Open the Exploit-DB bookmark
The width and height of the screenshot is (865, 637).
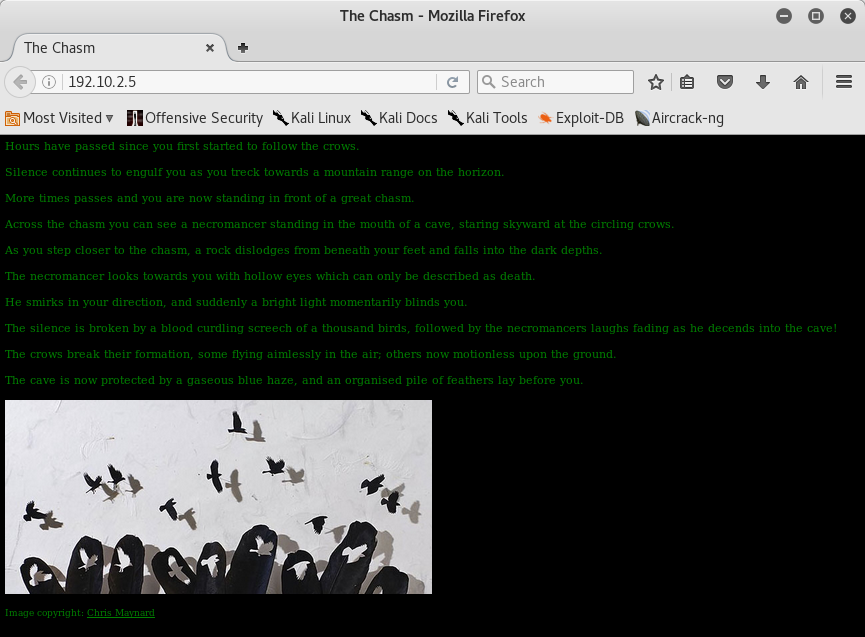tap(580, 118)
